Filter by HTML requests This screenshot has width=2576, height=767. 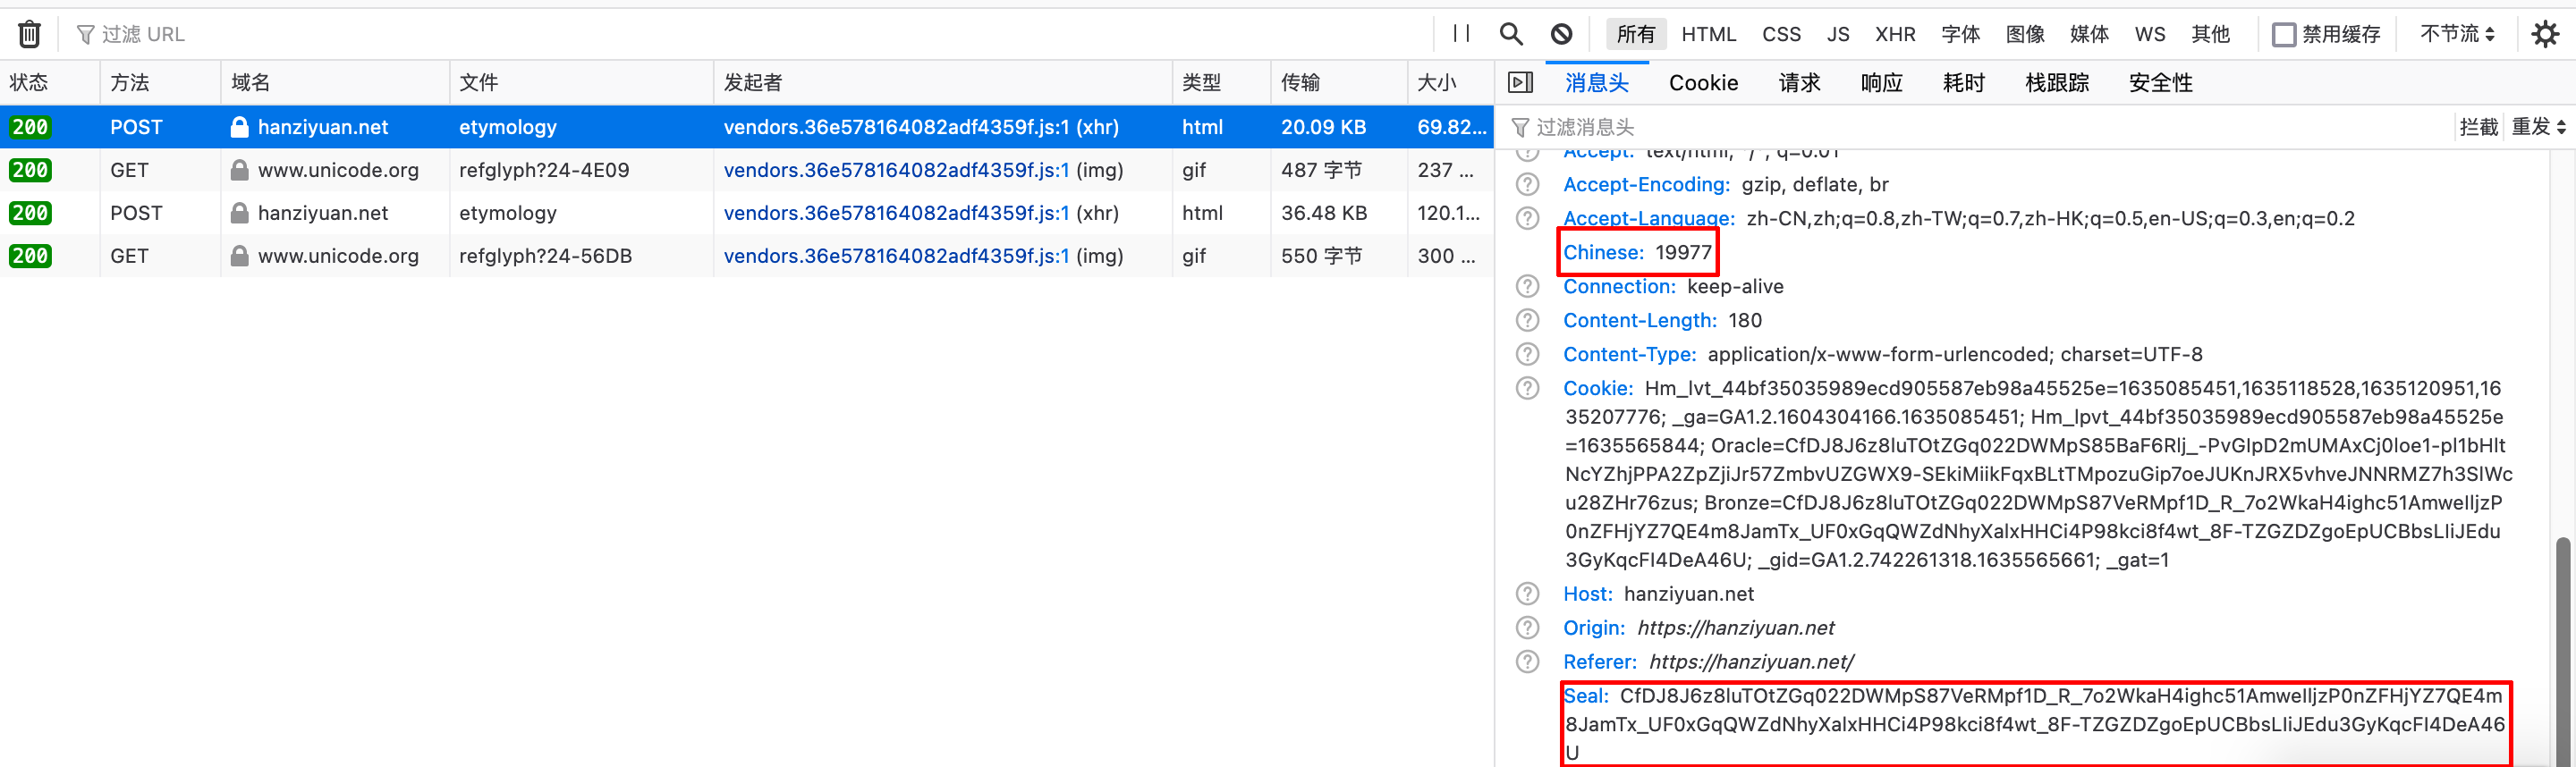coord(1708,34)
